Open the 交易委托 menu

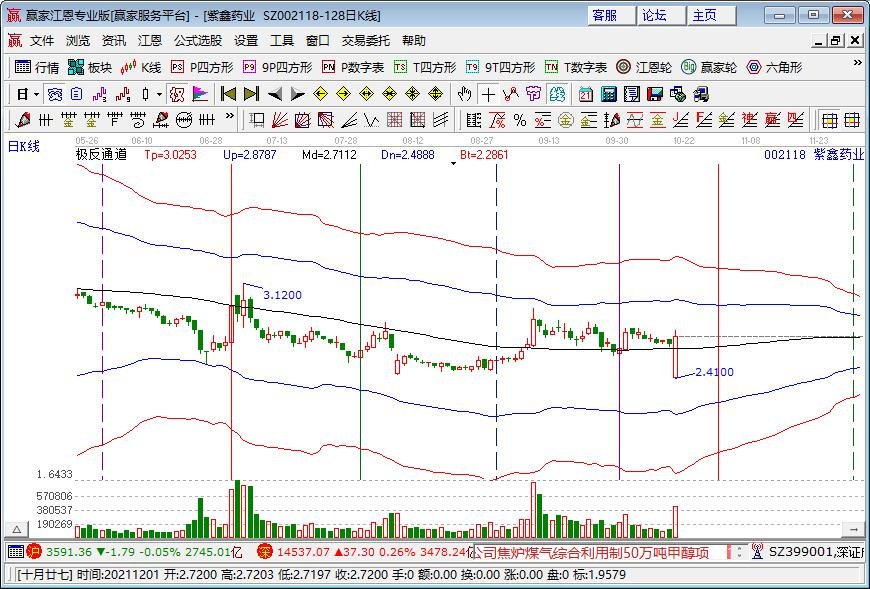366,41
